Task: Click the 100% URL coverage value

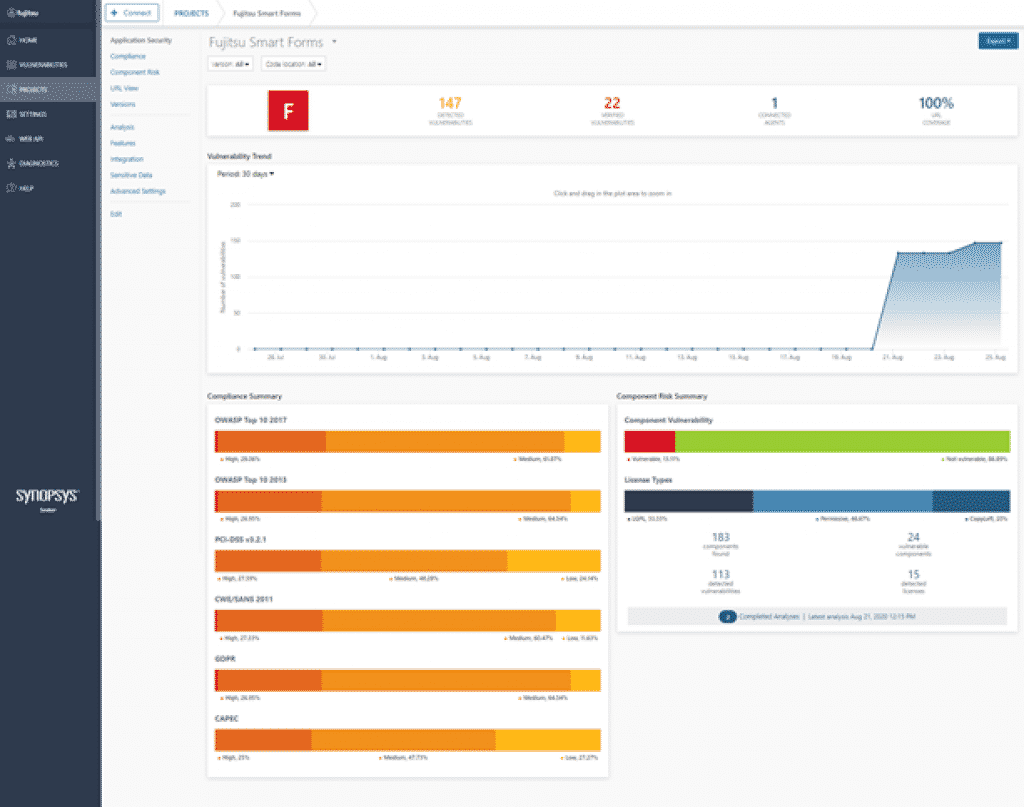Action: (936, 103)
